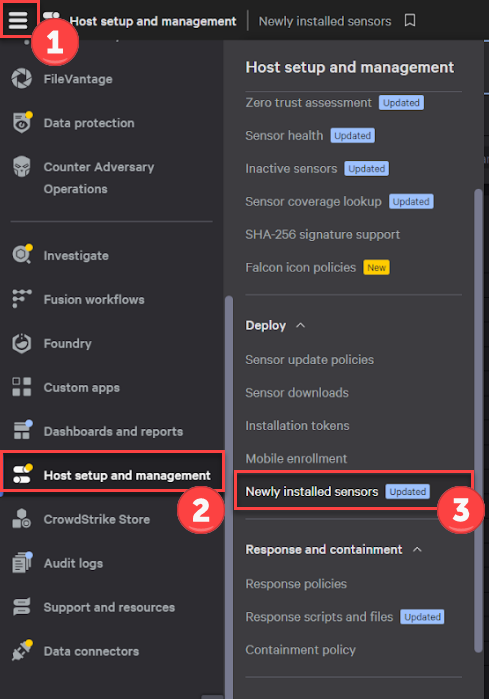Open Data connectors
This screenshot has height=699, width=489.
pos(91,651)
